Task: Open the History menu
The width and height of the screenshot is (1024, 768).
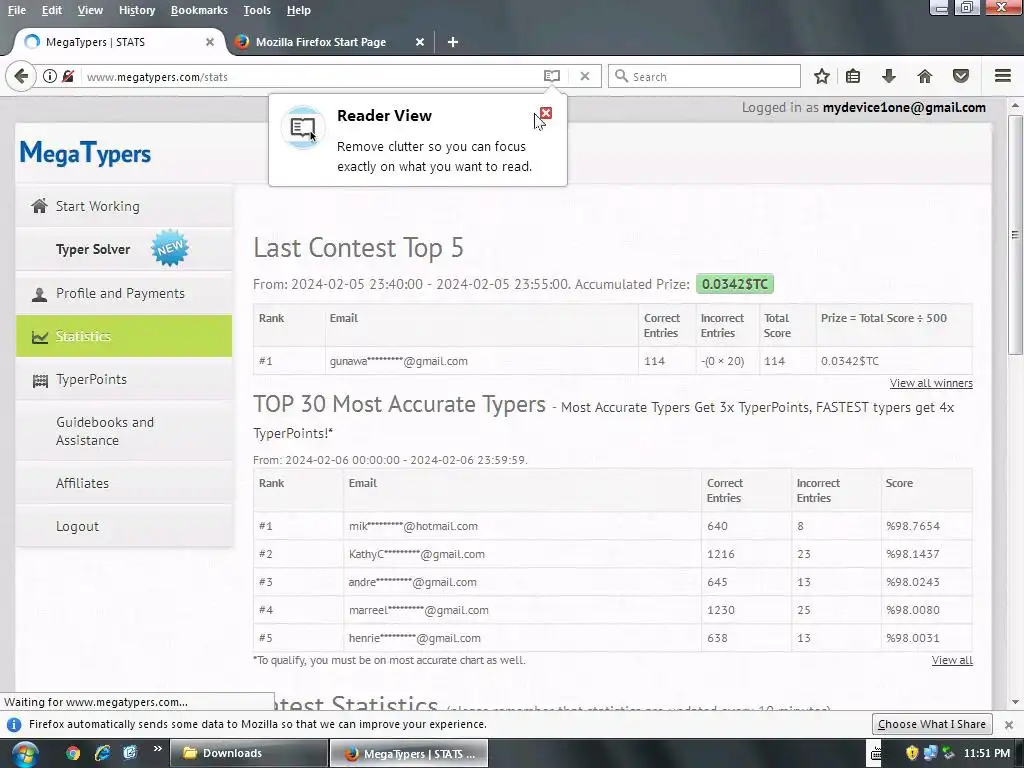Action: point(136,10)
